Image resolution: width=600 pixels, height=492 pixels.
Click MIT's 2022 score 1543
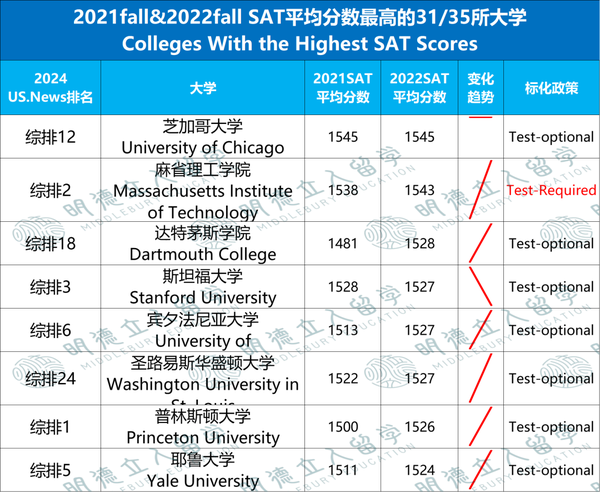[419, 190]
